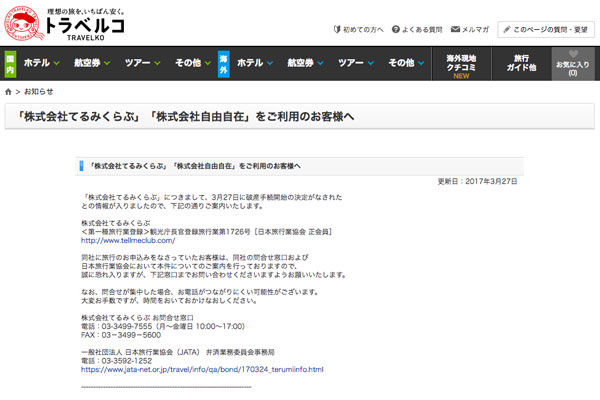Click the Travelko mascot logo
This screenshot has height=400, width=600.
tap(22, 23)
